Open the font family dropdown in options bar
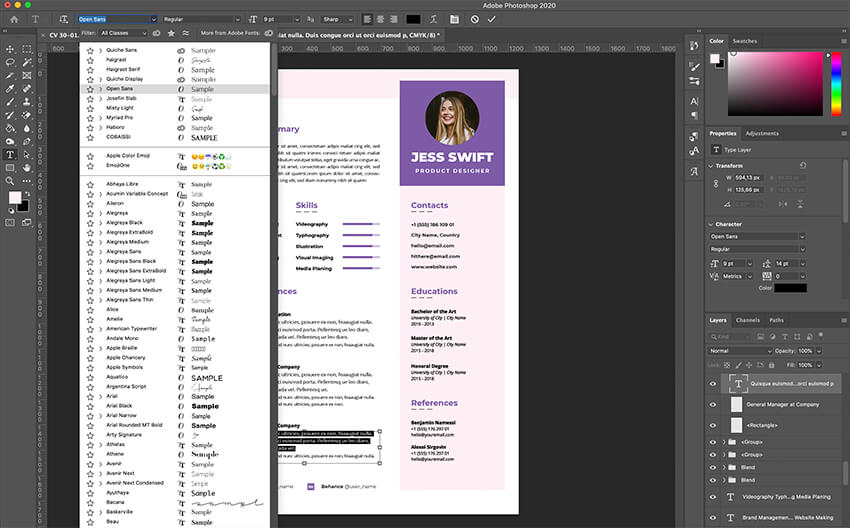Image resolution: width=850 pixels, height=528 pixels. click(153, 20)
